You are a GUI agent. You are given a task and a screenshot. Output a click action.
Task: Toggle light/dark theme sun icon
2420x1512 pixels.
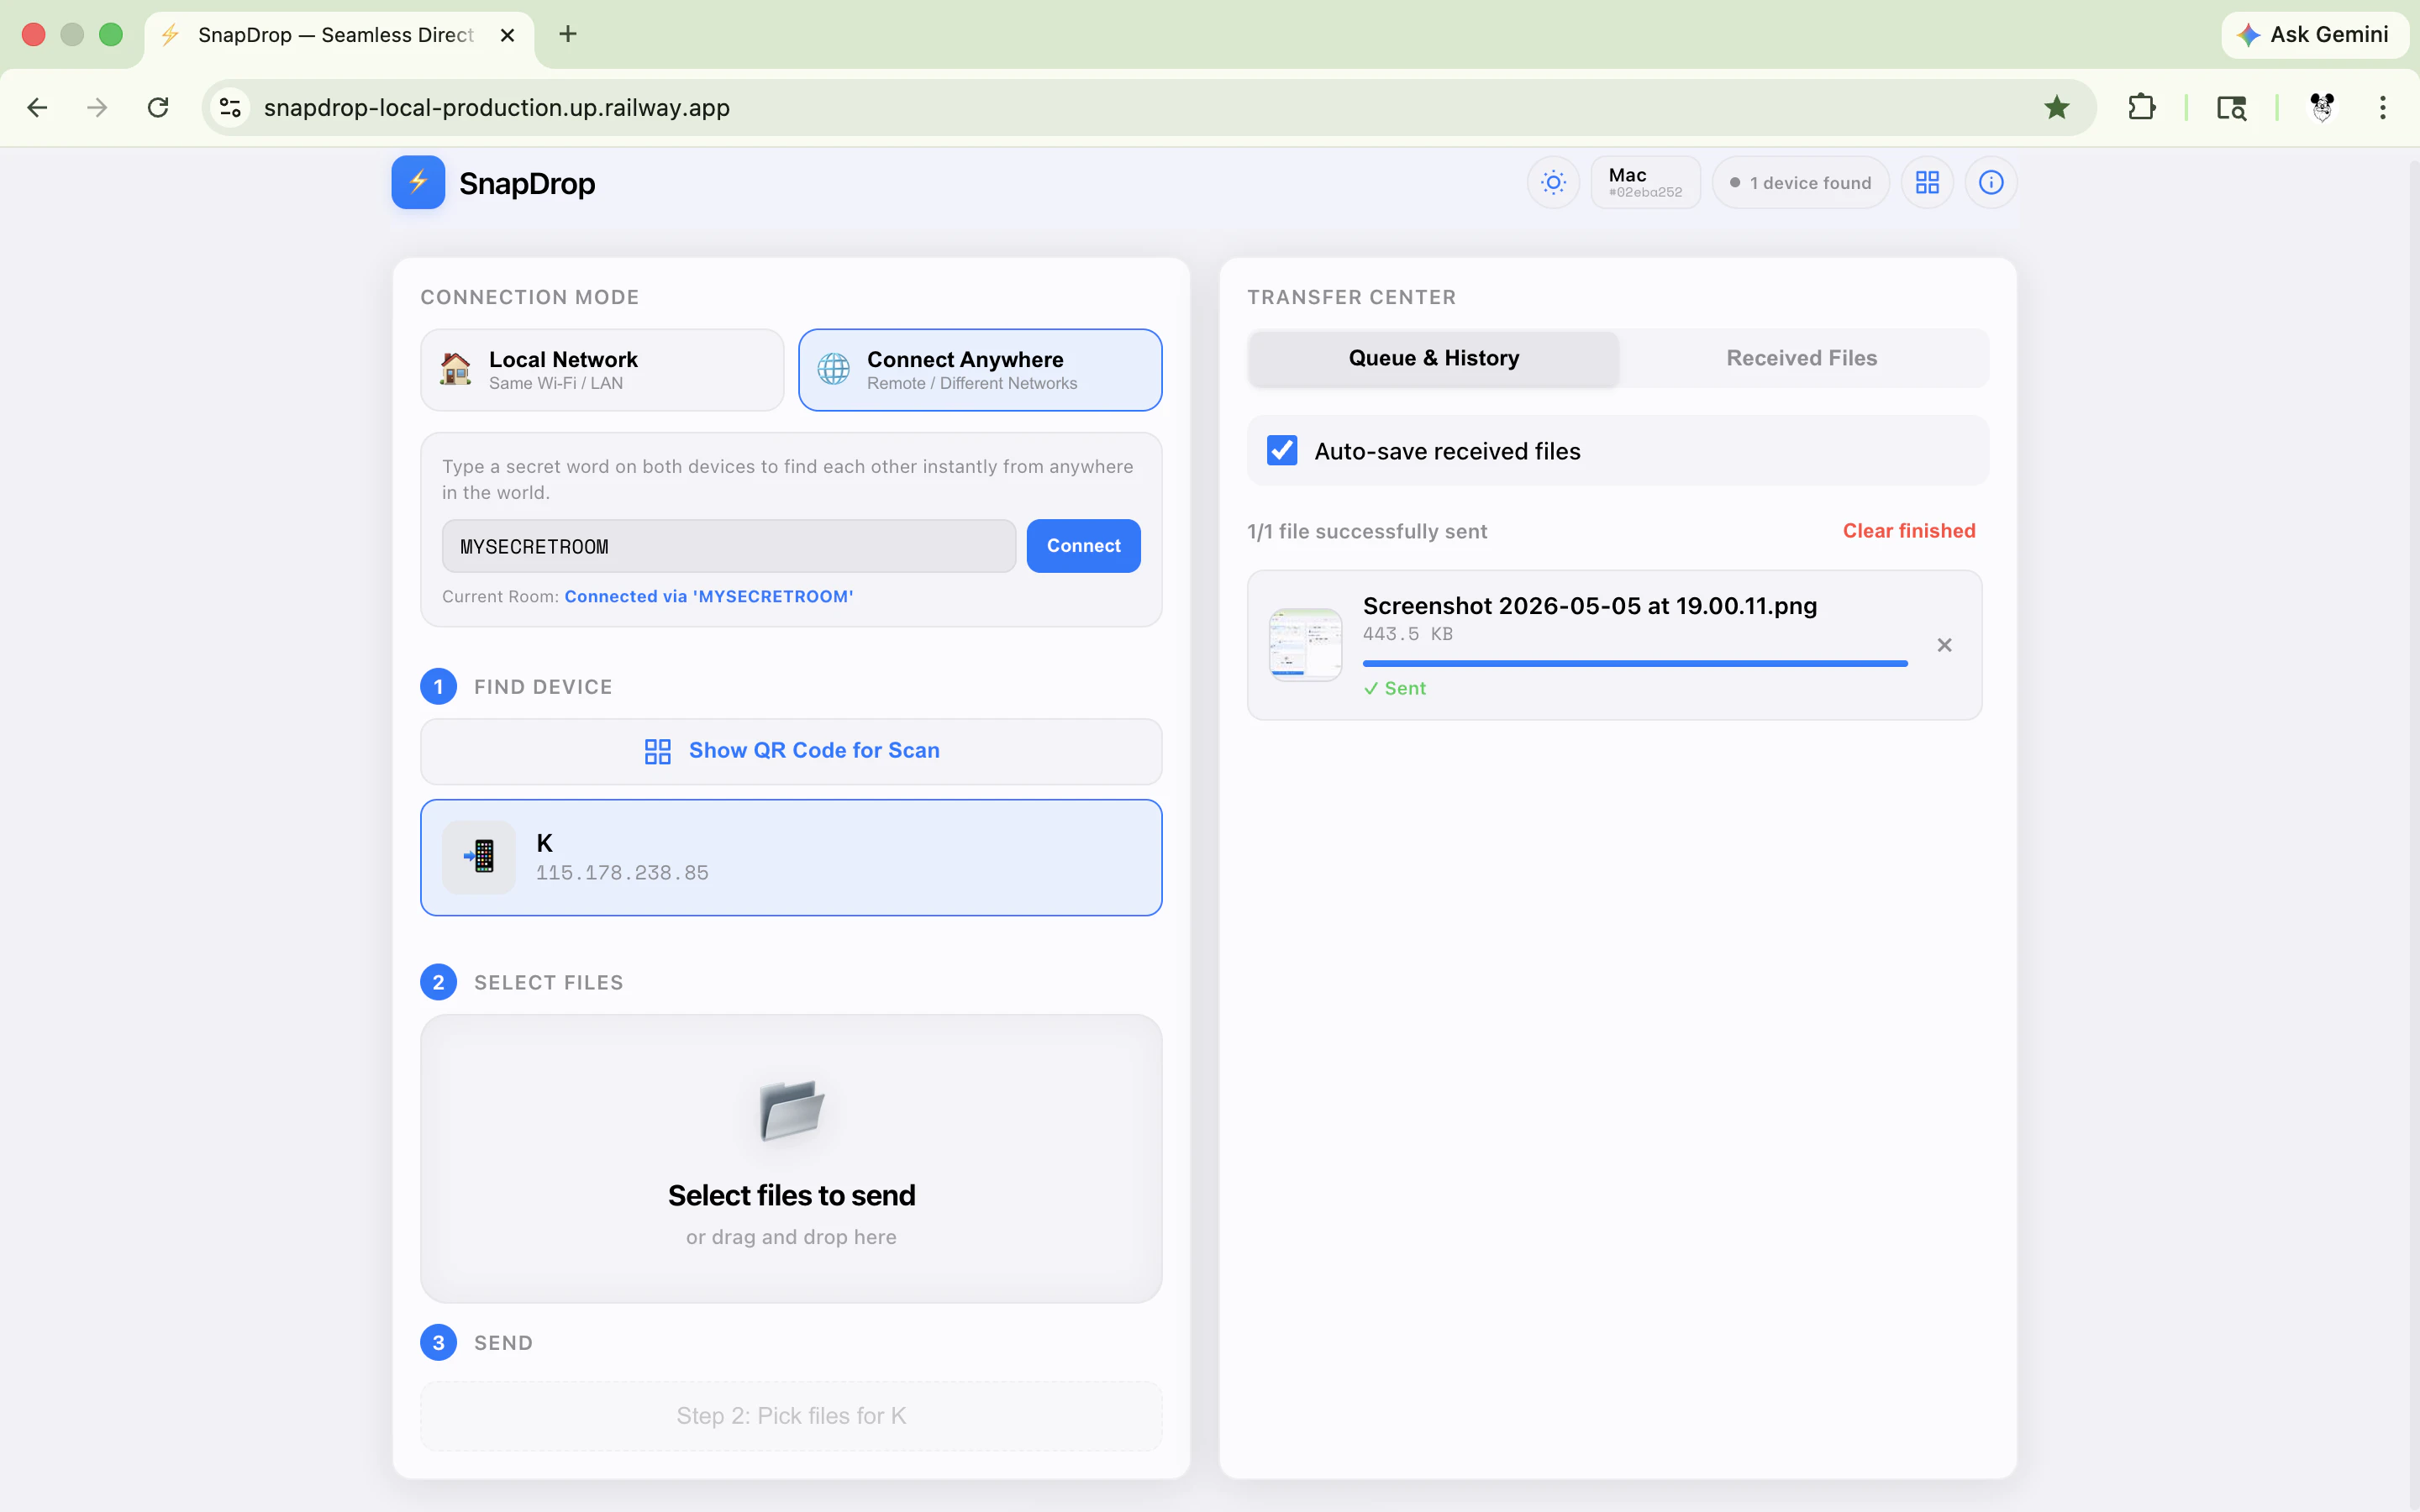click(x=1553, y=182)
